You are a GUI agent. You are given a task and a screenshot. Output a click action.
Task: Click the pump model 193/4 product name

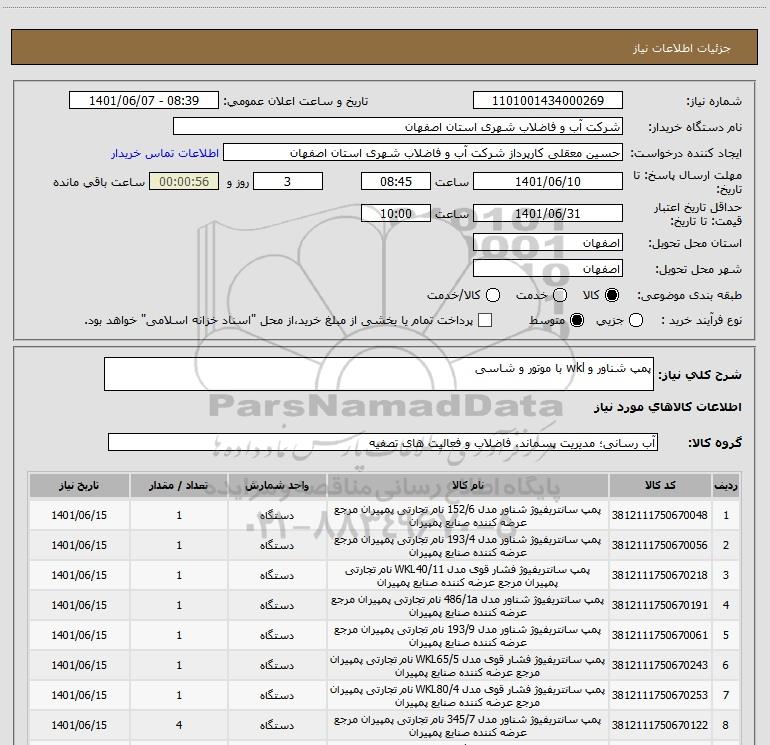(x=468, y=546)
